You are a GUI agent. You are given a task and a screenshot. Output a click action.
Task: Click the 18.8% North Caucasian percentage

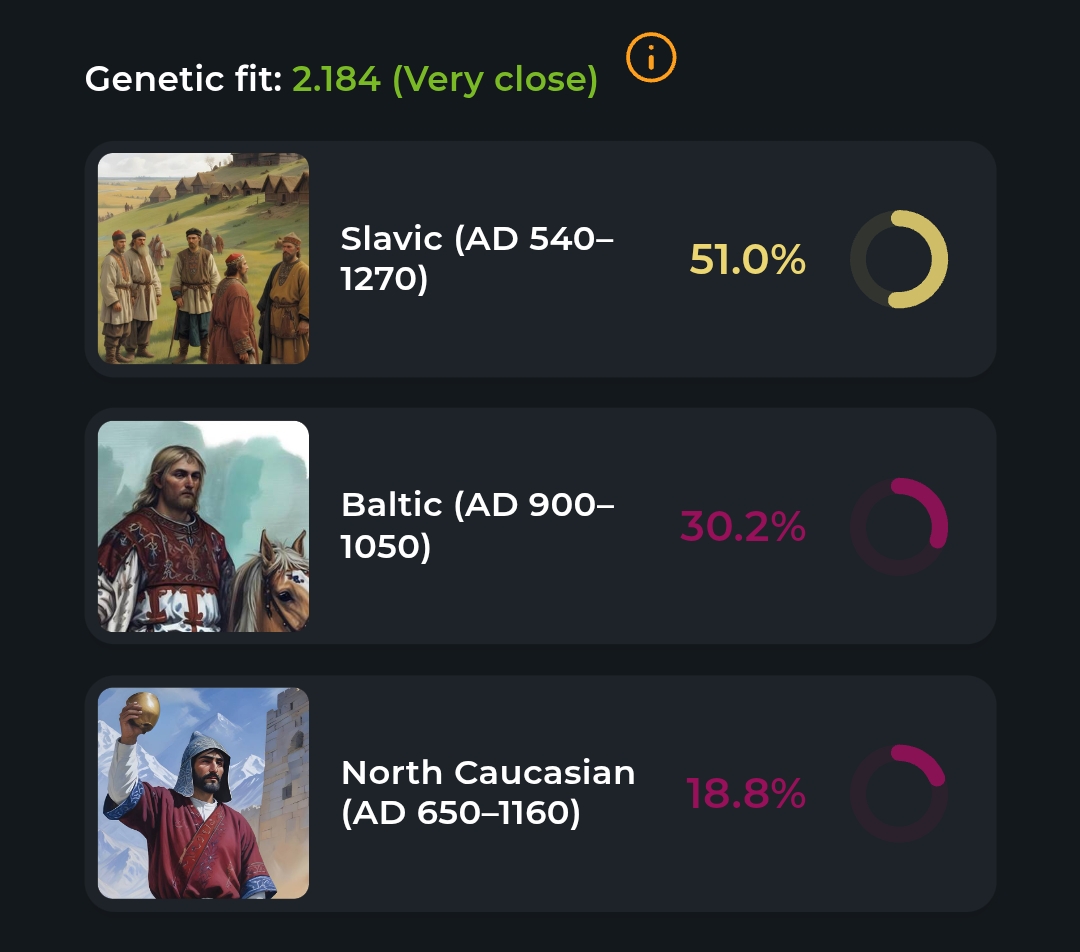tap(745, 794)
